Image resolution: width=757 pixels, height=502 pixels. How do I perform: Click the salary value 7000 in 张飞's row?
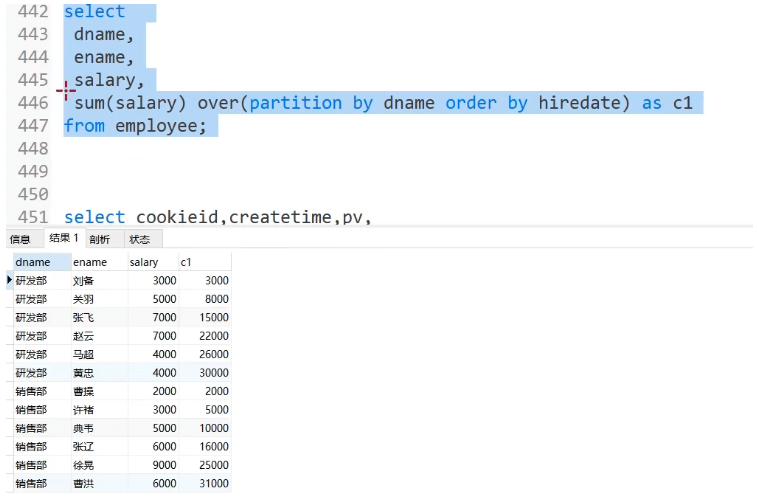pos(164,318)
